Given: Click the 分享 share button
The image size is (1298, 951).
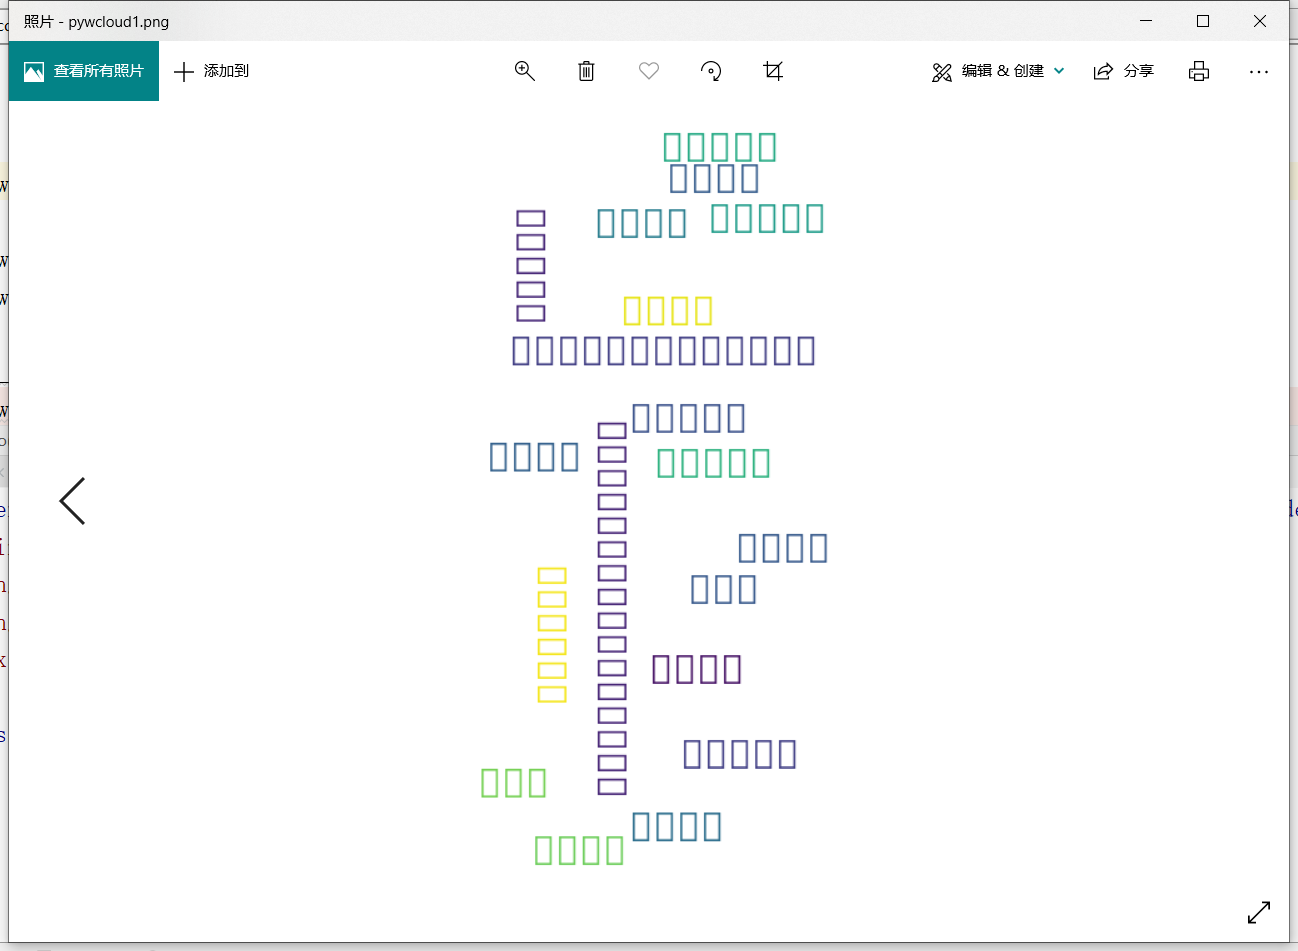Looking at the screenshot, I should click(x=1124, y=71).
